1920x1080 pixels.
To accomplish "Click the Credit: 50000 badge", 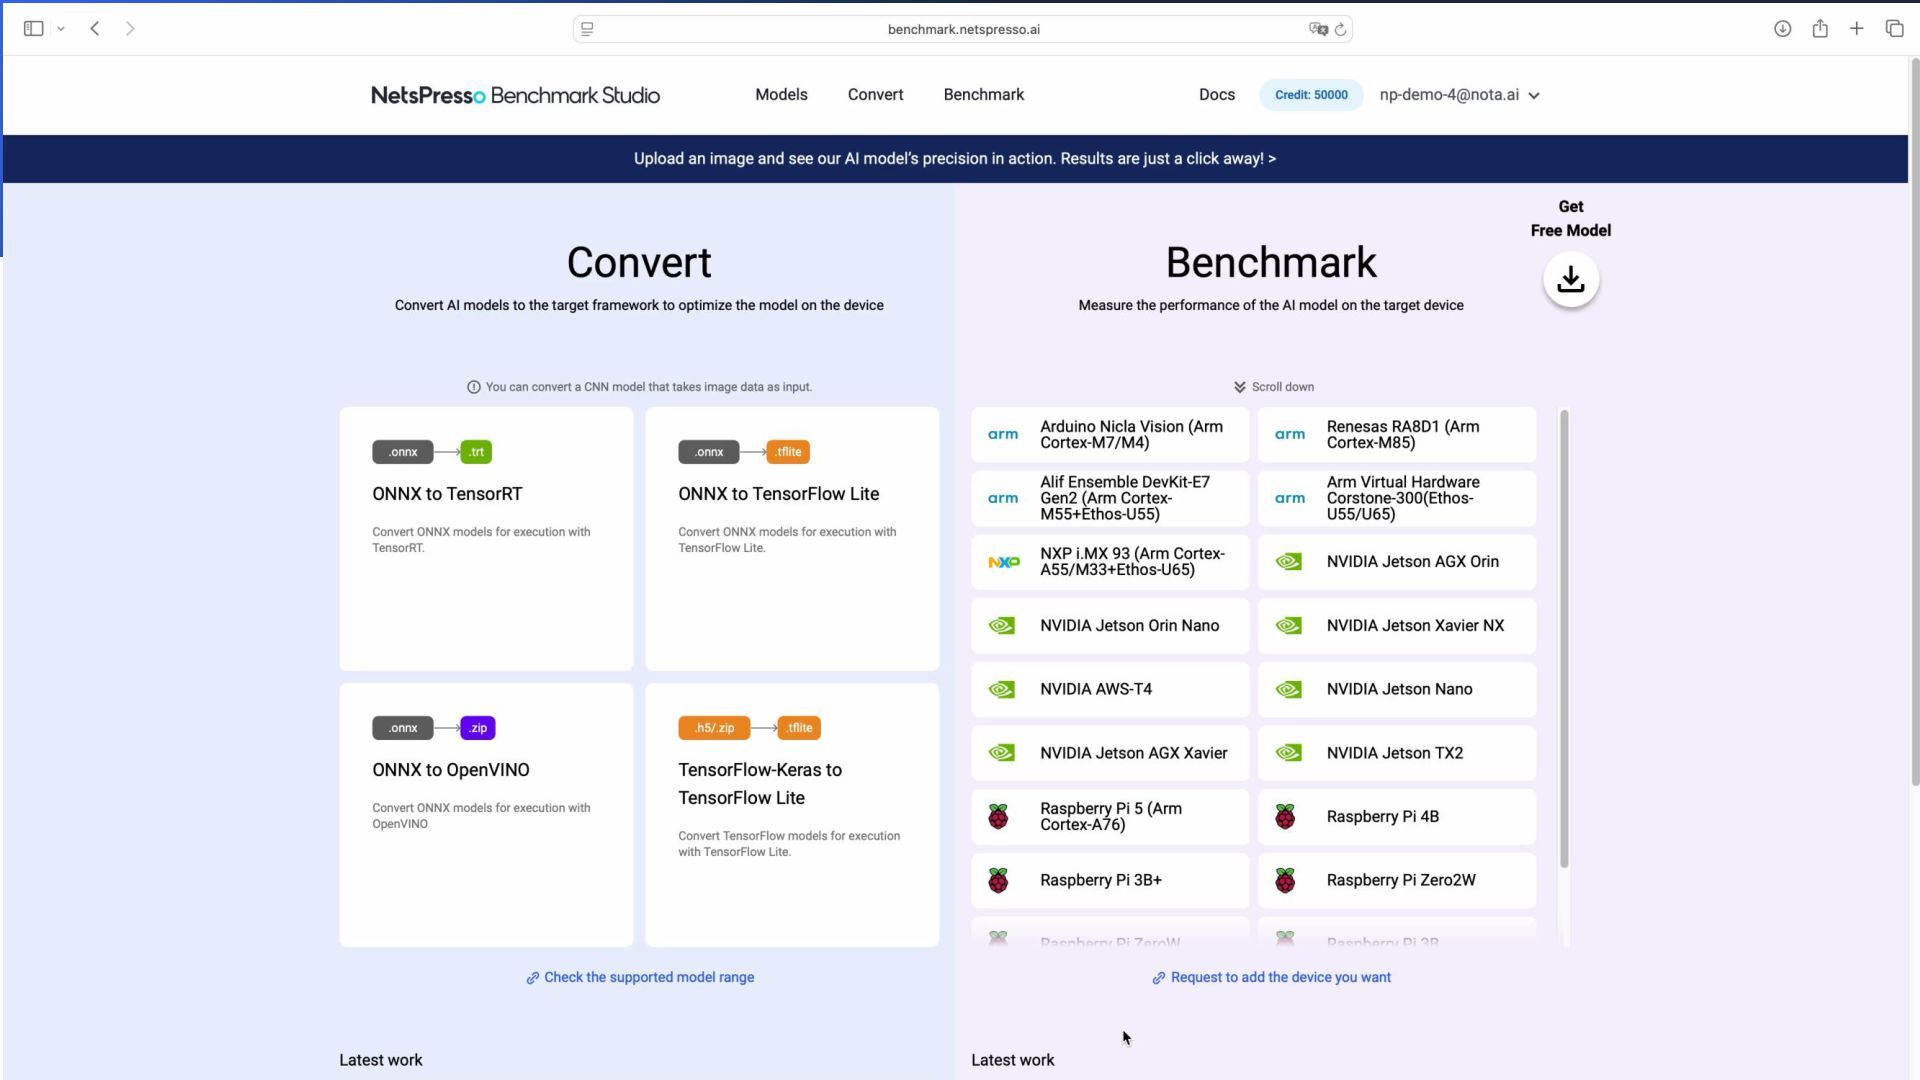I will [1310, 95].
